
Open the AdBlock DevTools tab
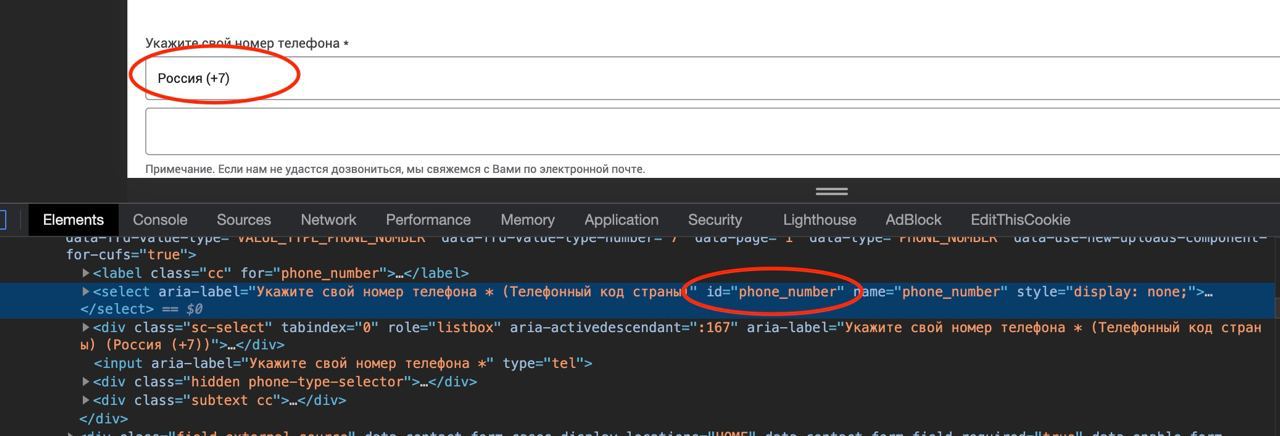913,220
